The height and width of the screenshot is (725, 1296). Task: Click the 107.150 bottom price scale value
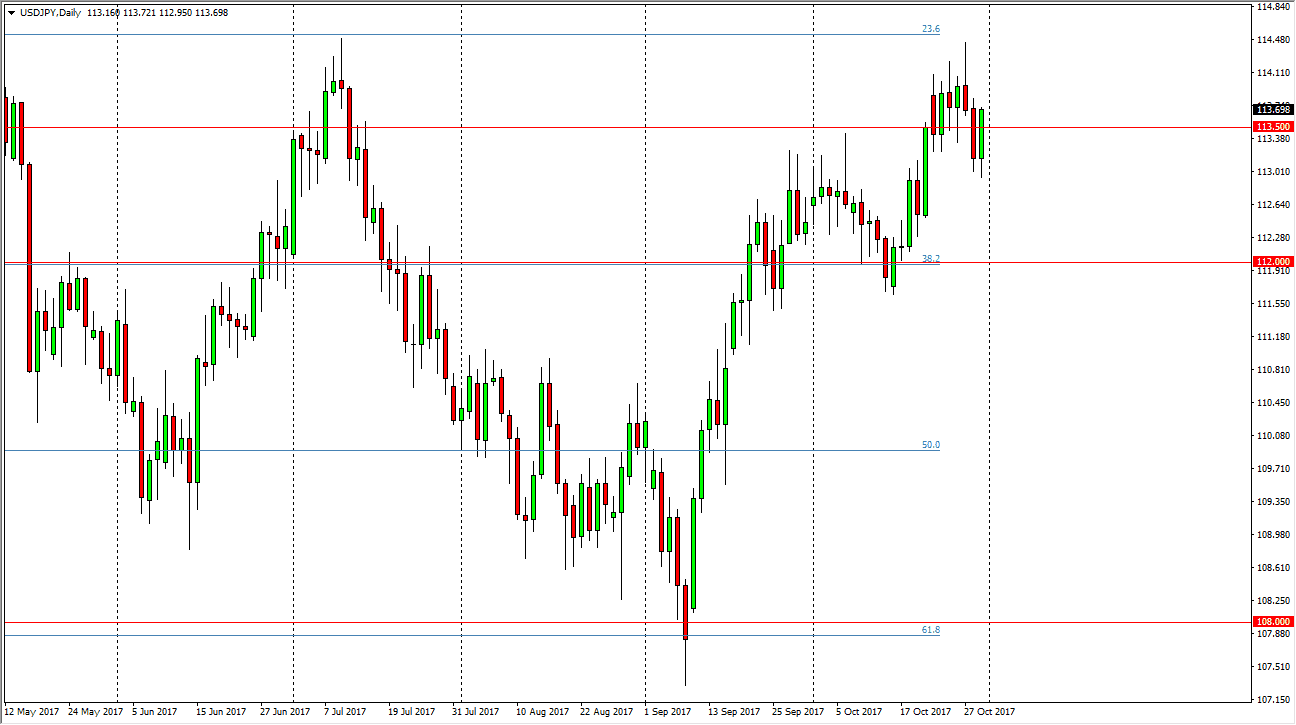[x=1270, y=697]
